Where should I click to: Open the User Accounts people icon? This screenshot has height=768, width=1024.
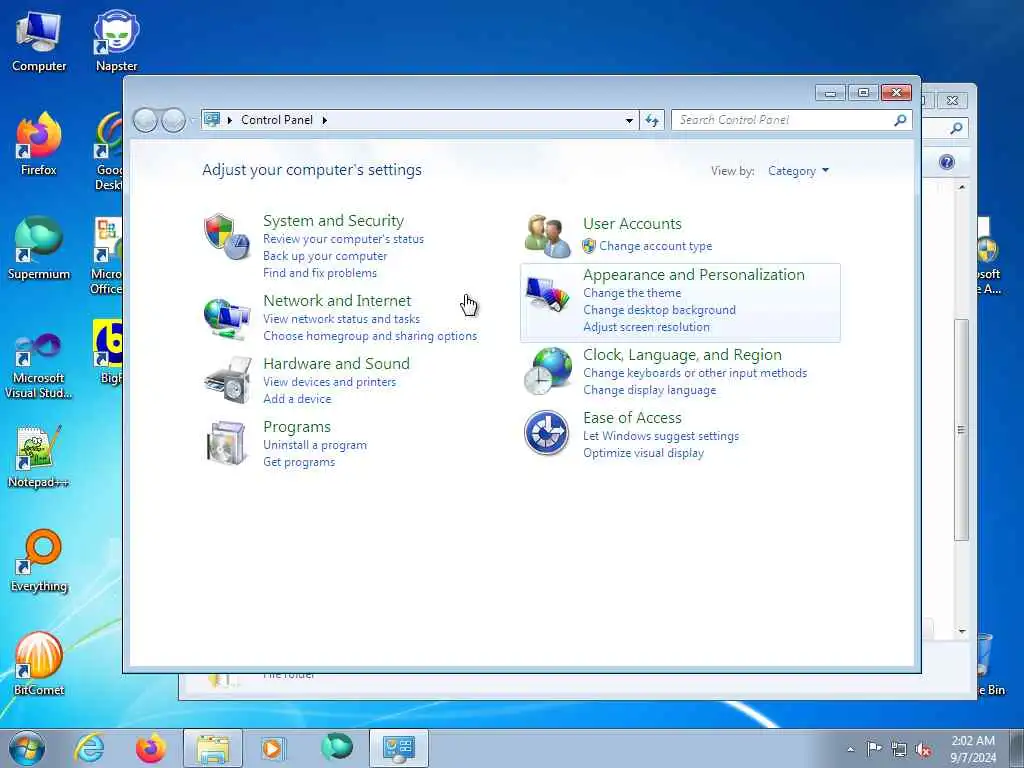coord(547,236)
